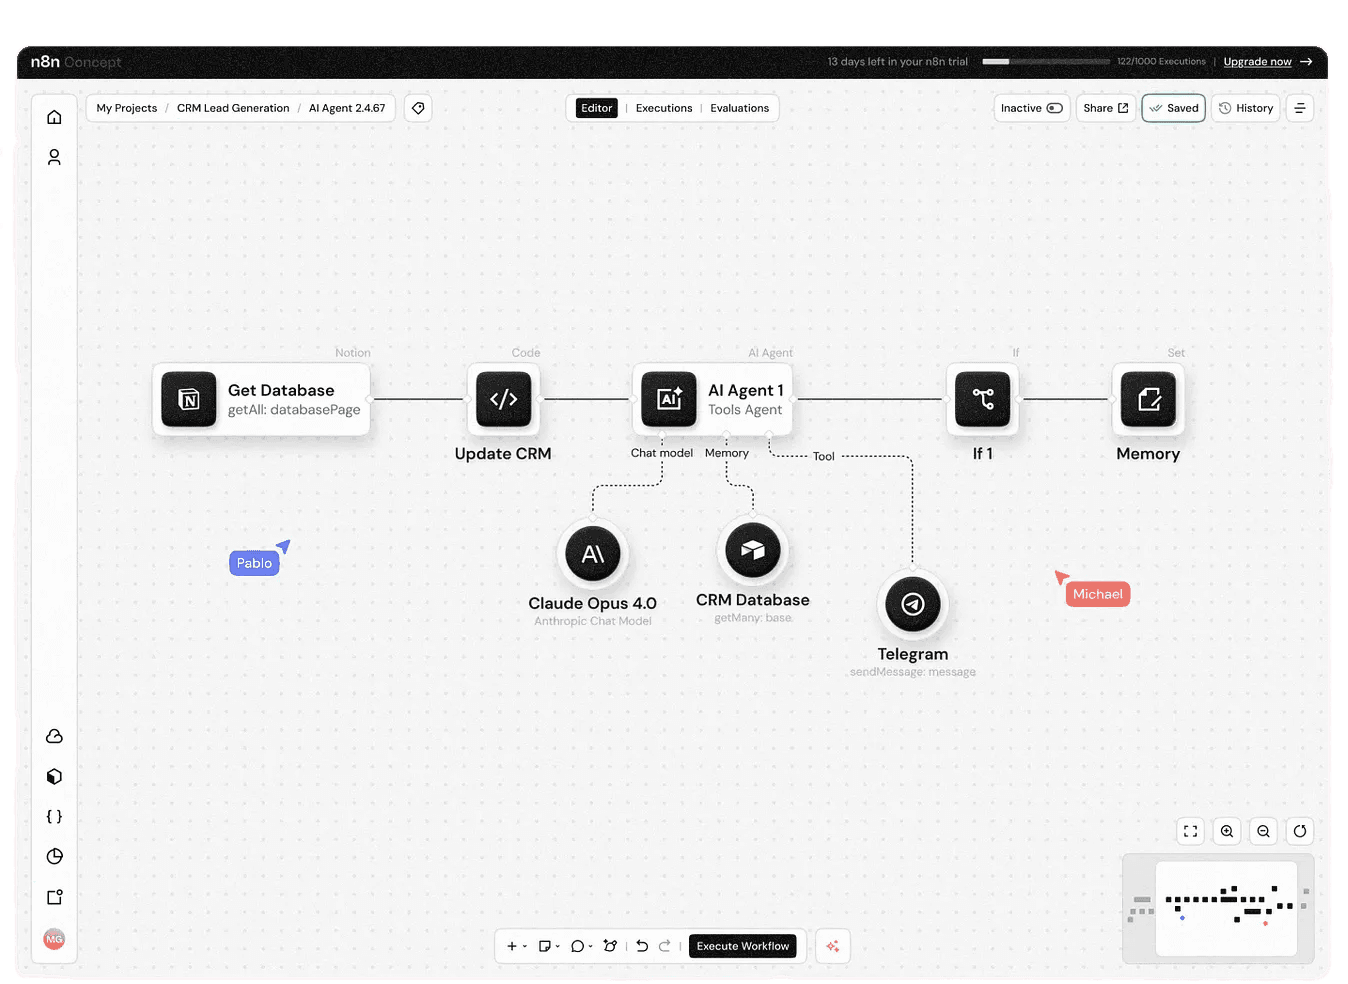This screenshot has height=984, width=1348.
Task: Select the Claude Opus 4.0 node
Action: pyautogui.click(x=593, y=553)
